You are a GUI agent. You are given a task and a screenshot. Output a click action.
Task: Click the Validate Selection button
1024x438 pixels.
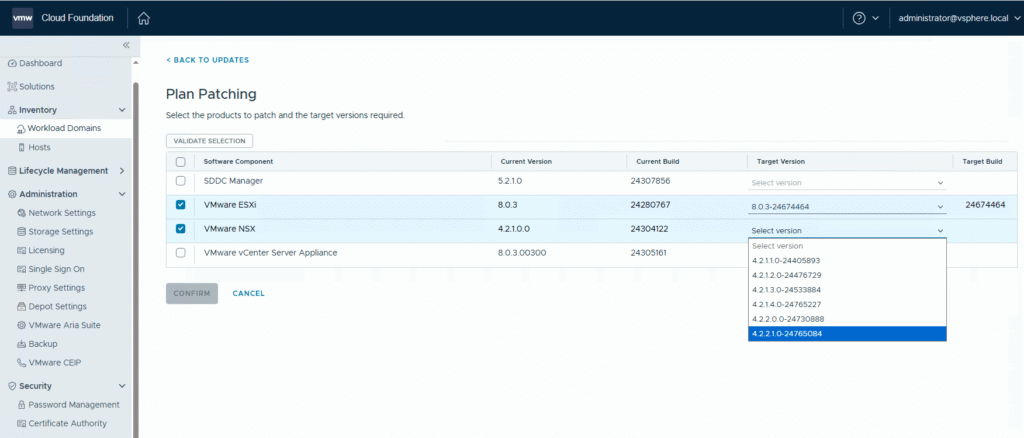click(209, 141)
